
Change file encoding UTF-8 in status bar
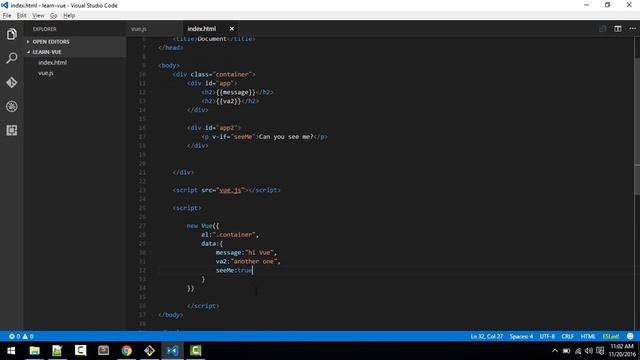point(547,336)
